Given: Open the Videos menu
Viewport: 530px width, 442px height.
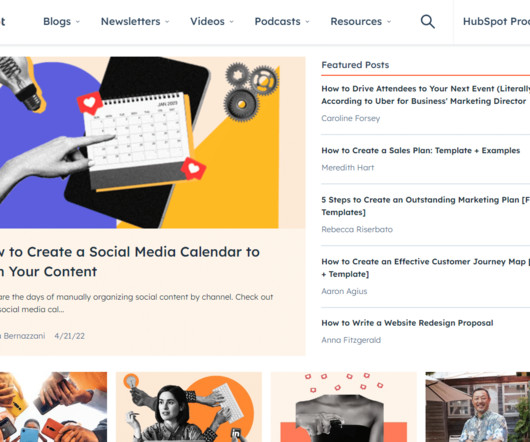Looking at the screenshot, I should coord(207,22).
